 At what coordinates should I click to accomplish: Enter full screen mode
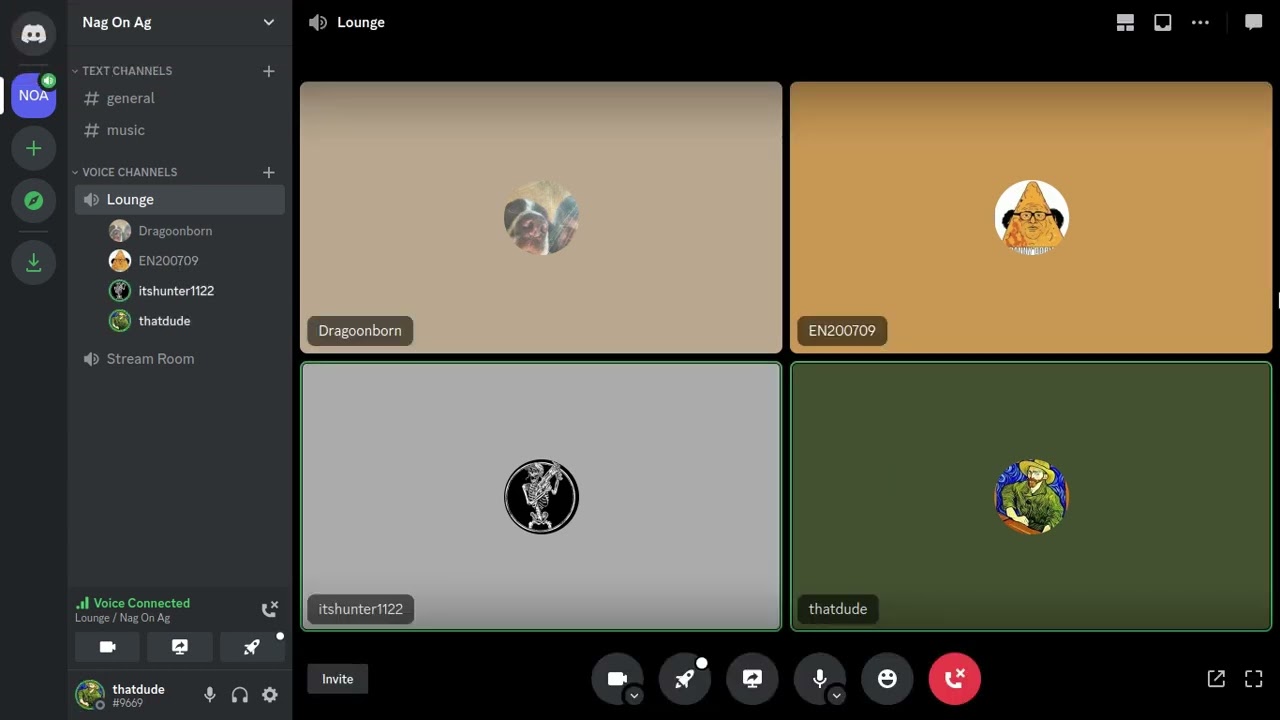[1253, 679]
